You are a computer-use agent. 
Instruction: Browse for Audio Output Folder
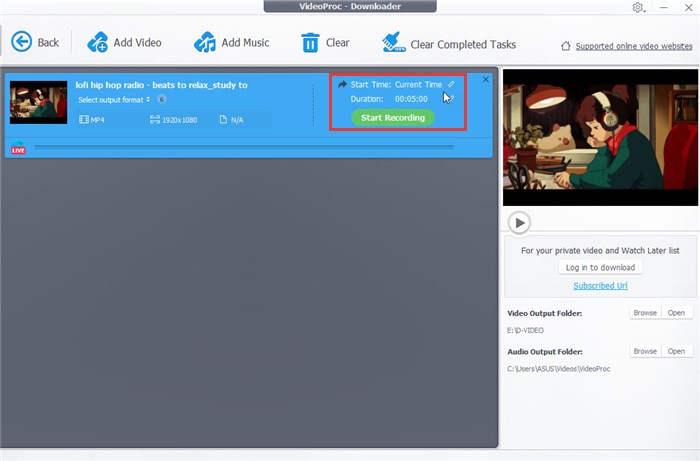[x=645, y=351]
